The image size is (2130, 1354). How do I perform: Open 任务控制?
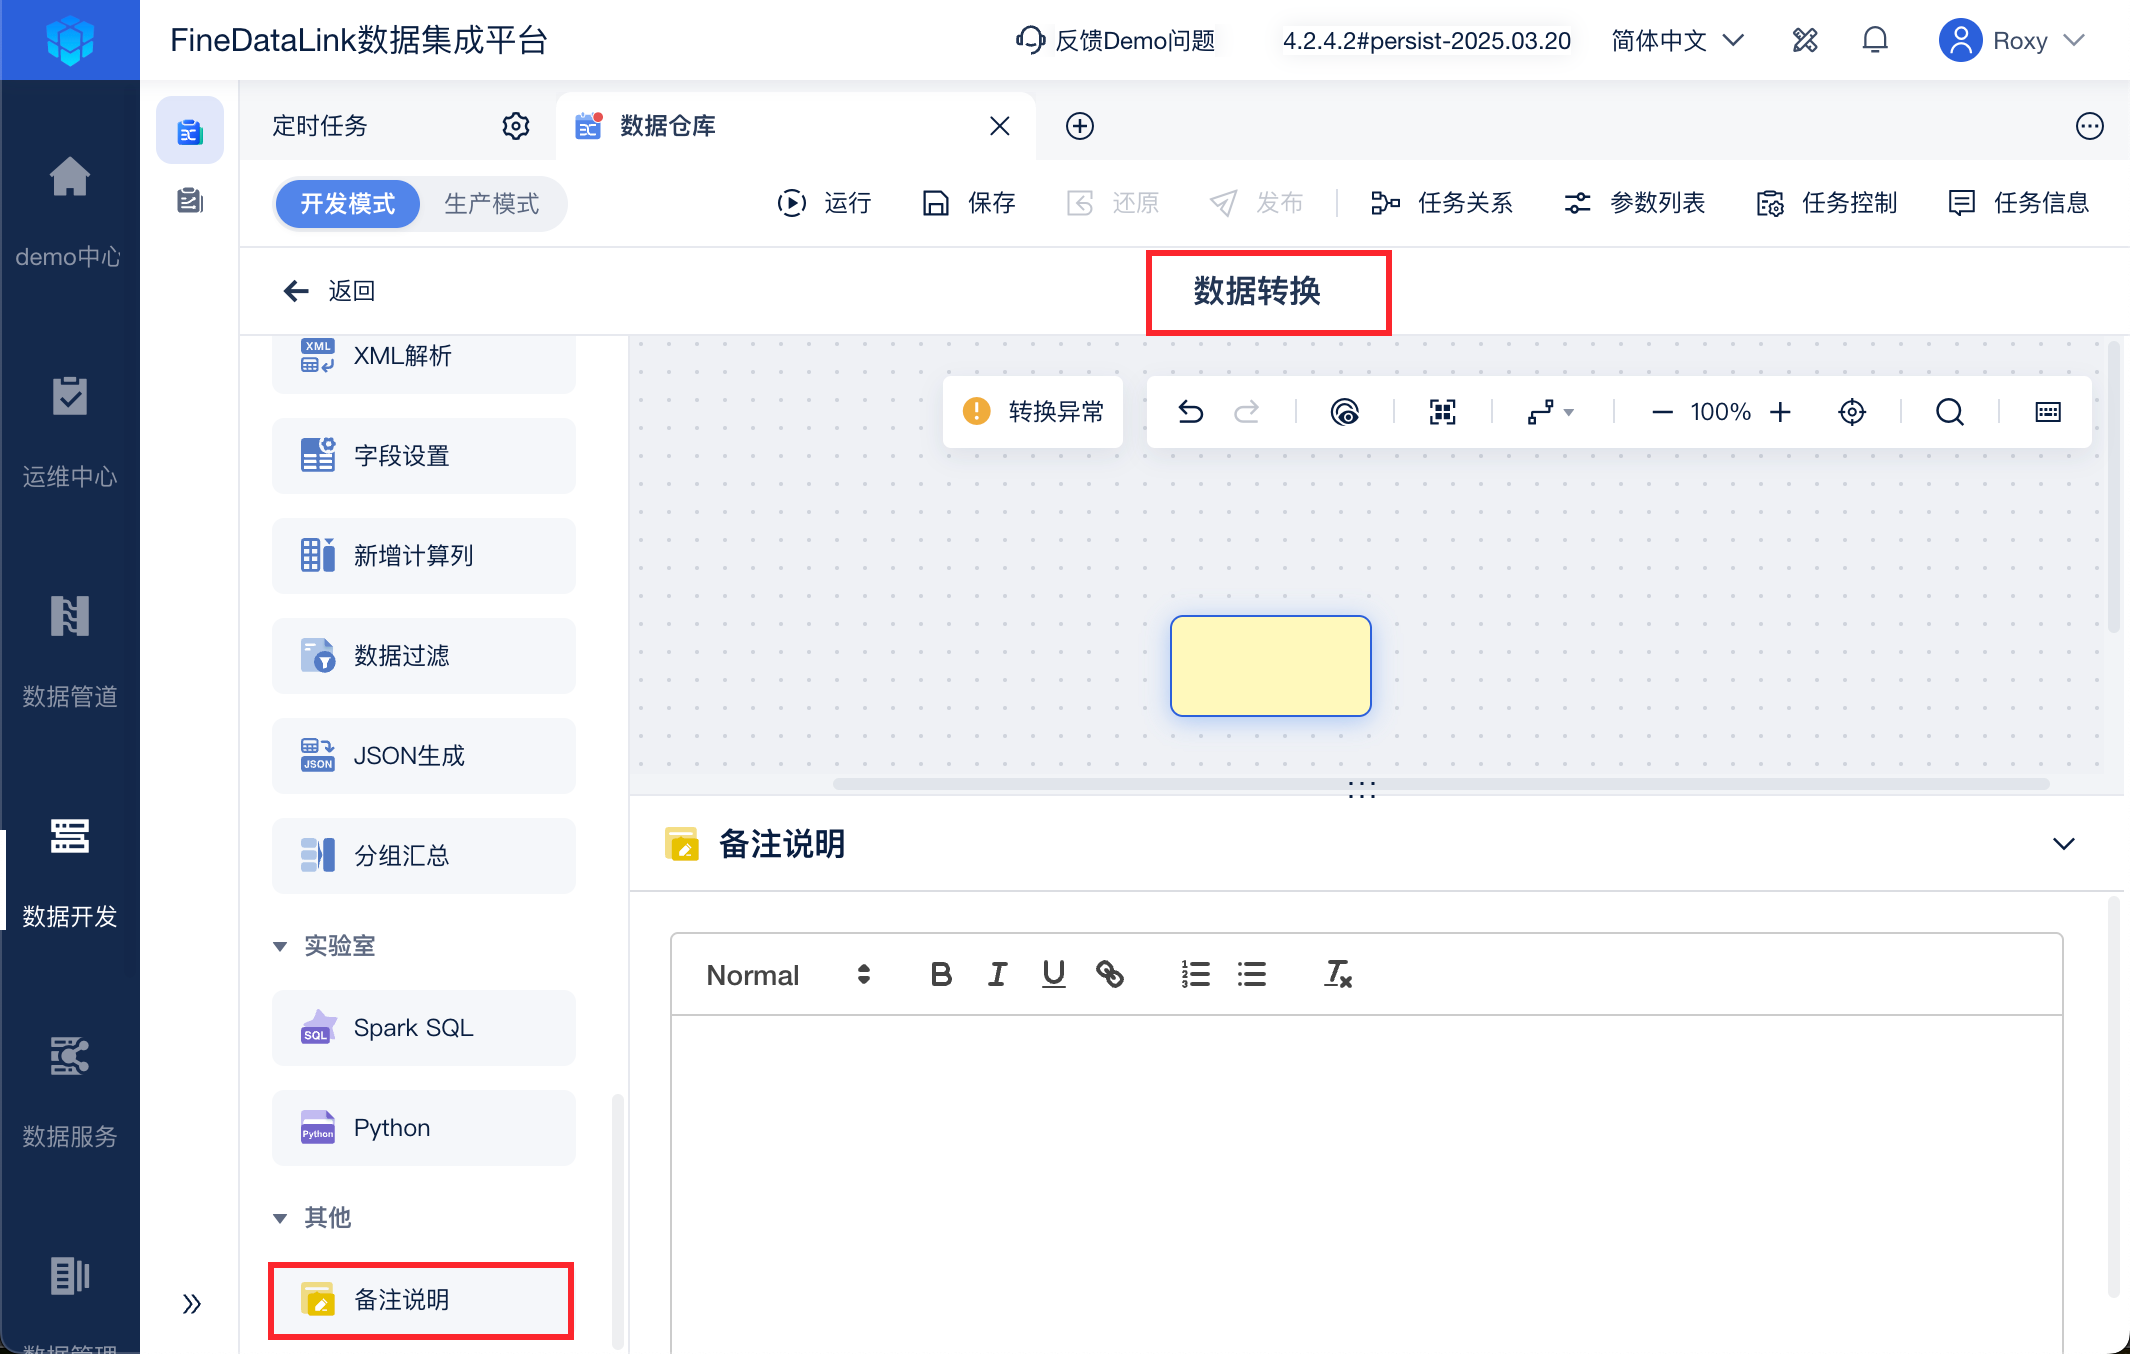(1826, 203)
